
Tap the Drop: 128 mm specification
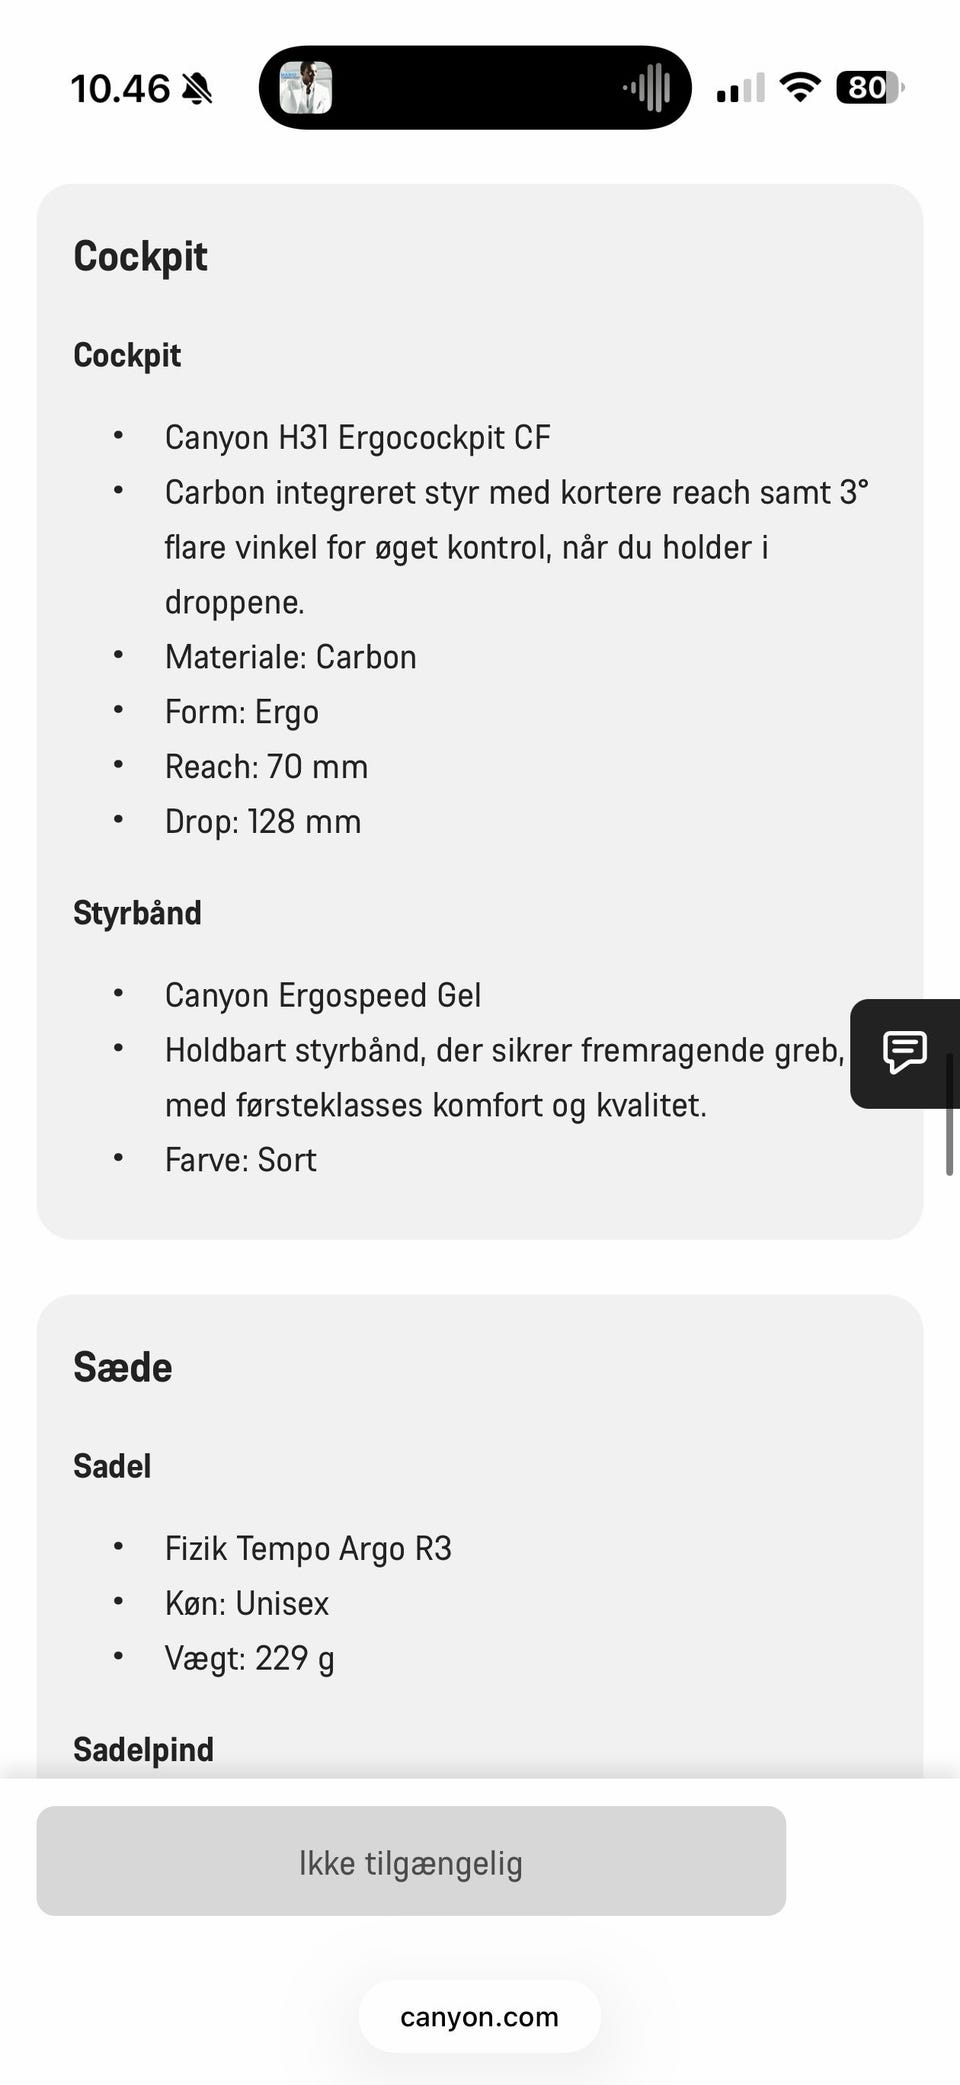coord(262,822)
